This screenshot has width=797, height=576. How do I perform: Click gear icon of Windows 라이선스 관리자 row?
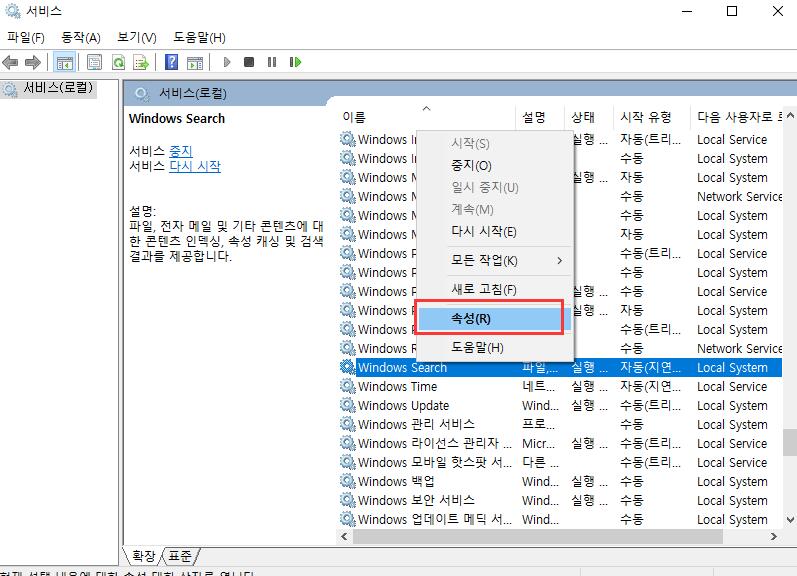[348, 443]
